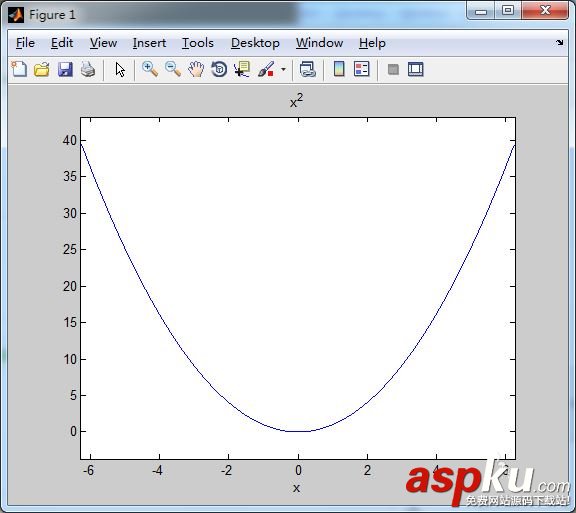Image resolution: width=576 pixels, height=513 pixels.
Task: Dock the figure using the corner arrow
Action: coord(559,43)
